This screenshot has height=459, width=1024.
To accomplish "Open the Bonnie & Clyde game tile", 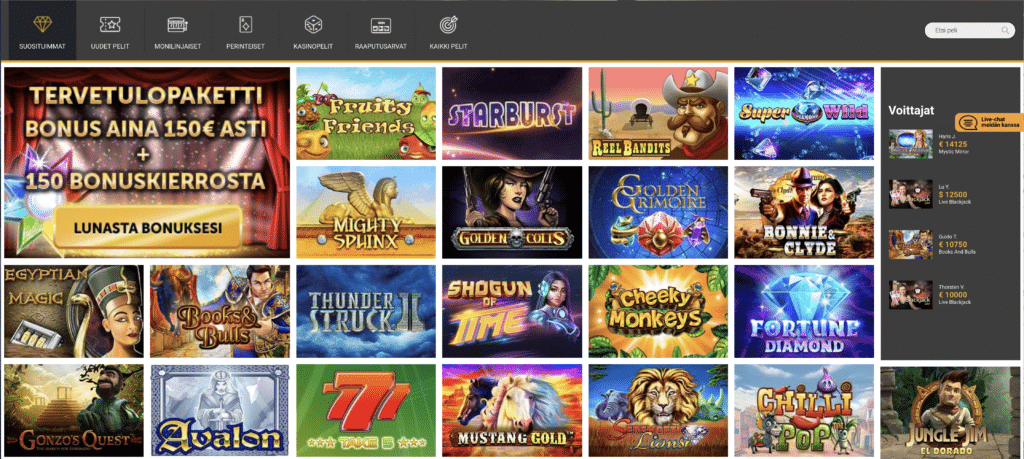I will [x=804, y=212].
